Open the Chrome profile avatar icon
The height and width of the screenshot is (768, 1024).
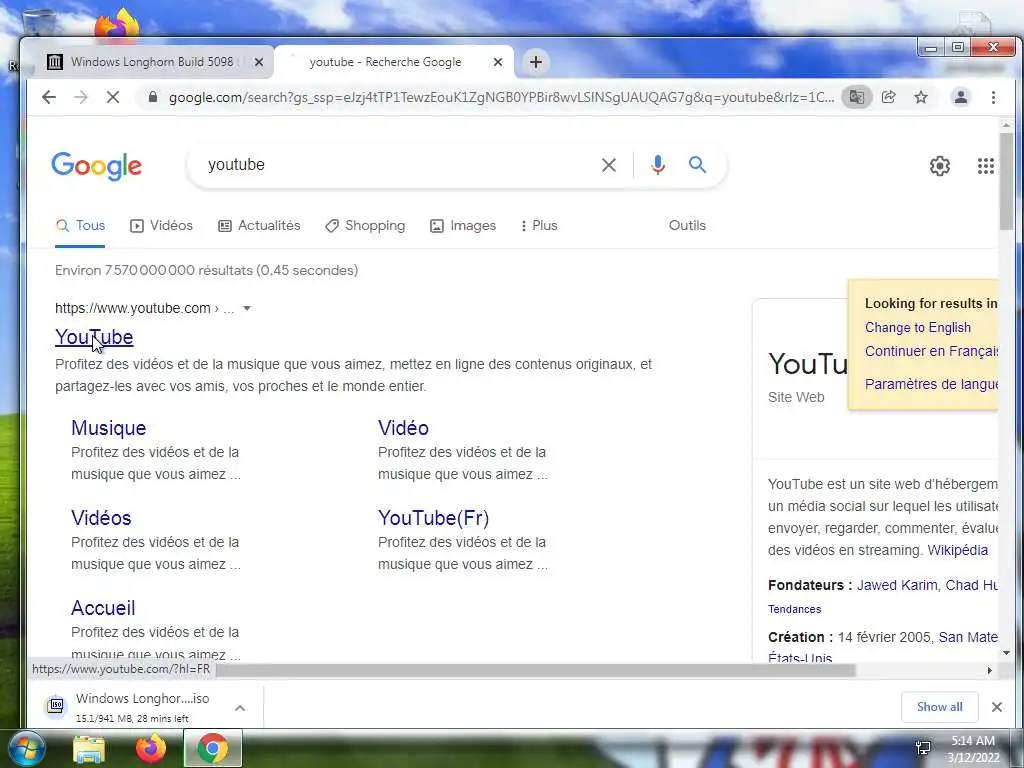pos(961,97)
